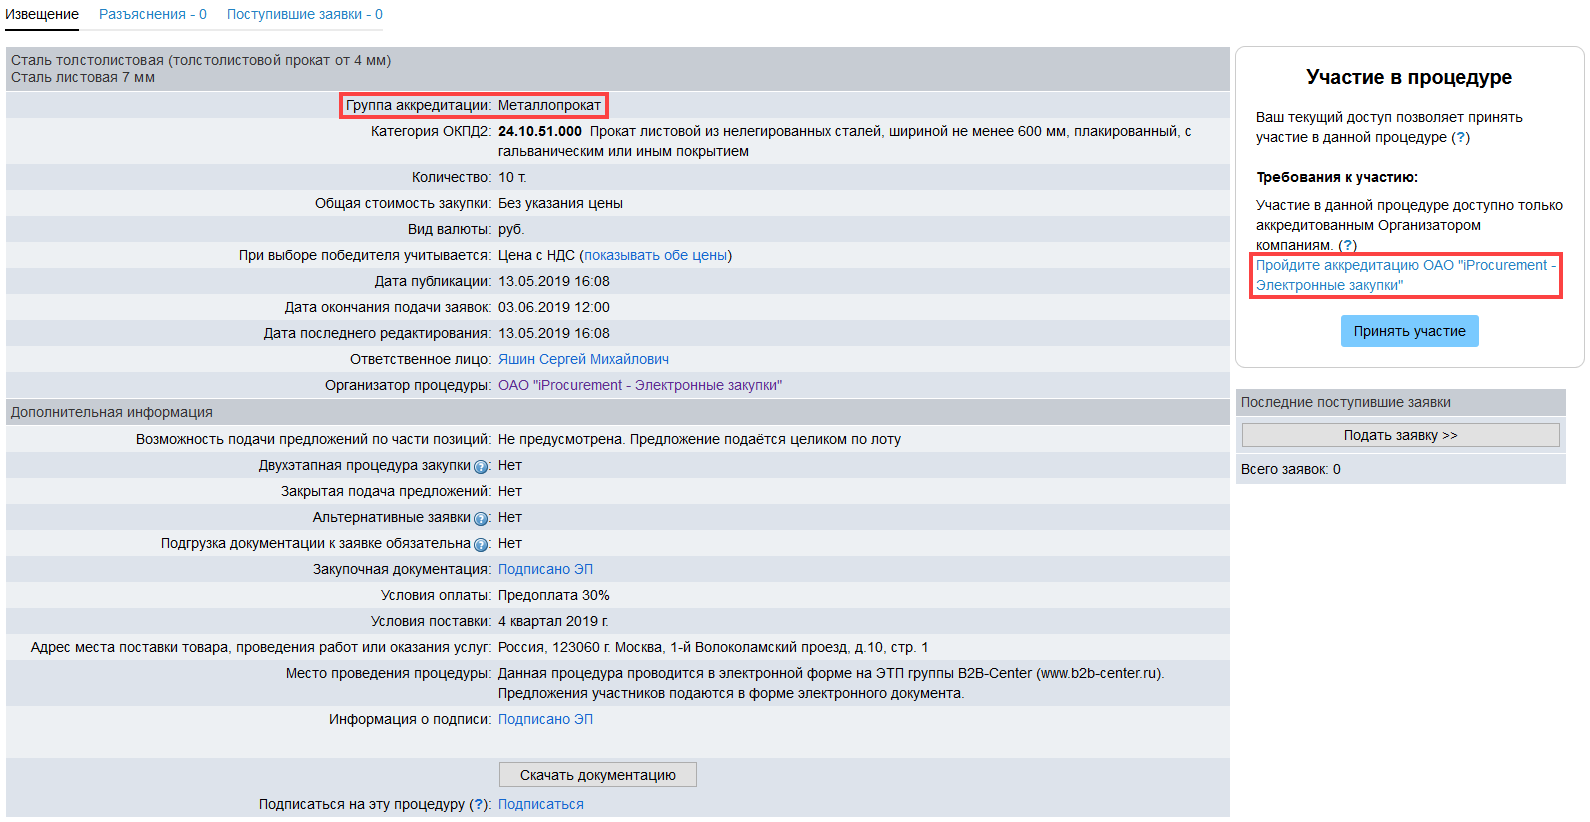The height and width of the screenshot is (822, 1590).
Task: Open the Разъяснения - 0 tab
Action: [152, 15]
